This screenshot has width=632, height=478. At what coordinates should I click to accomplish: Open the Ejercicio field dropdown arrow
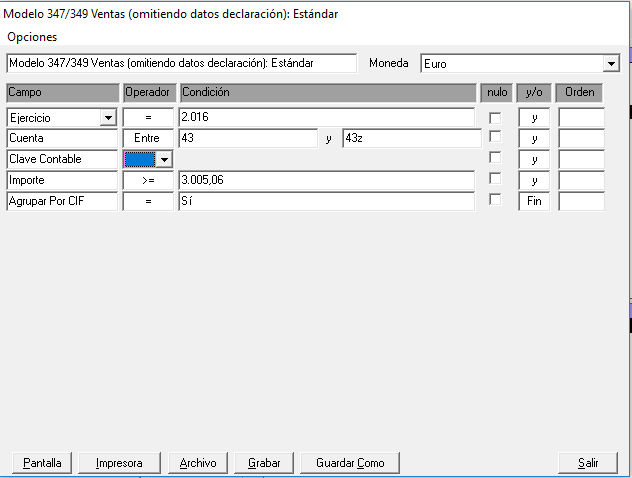(108, 118)
